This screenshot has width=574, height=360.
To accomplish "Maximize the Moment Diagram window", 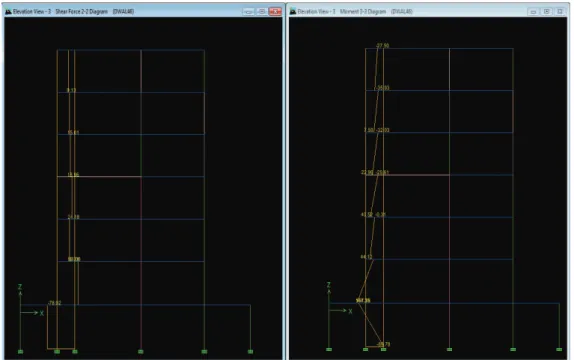I will point(547,12).
